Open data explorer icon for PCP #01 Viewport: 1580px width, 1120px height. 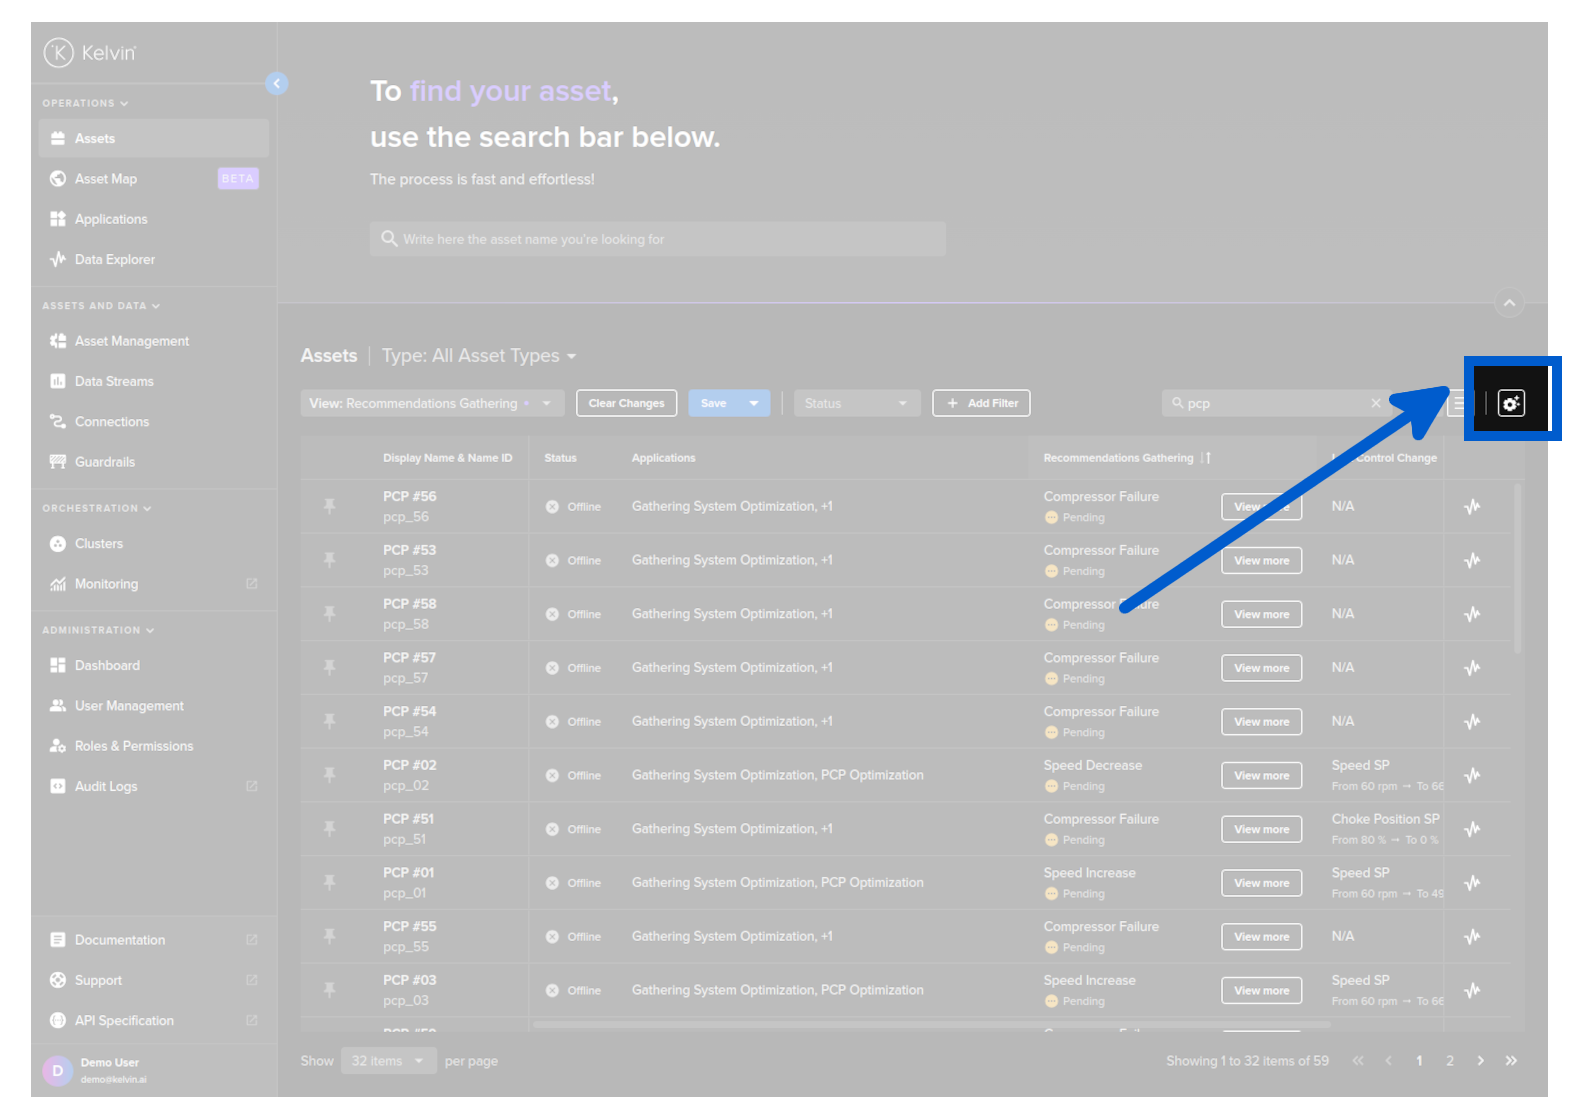tap(1472, 883)
